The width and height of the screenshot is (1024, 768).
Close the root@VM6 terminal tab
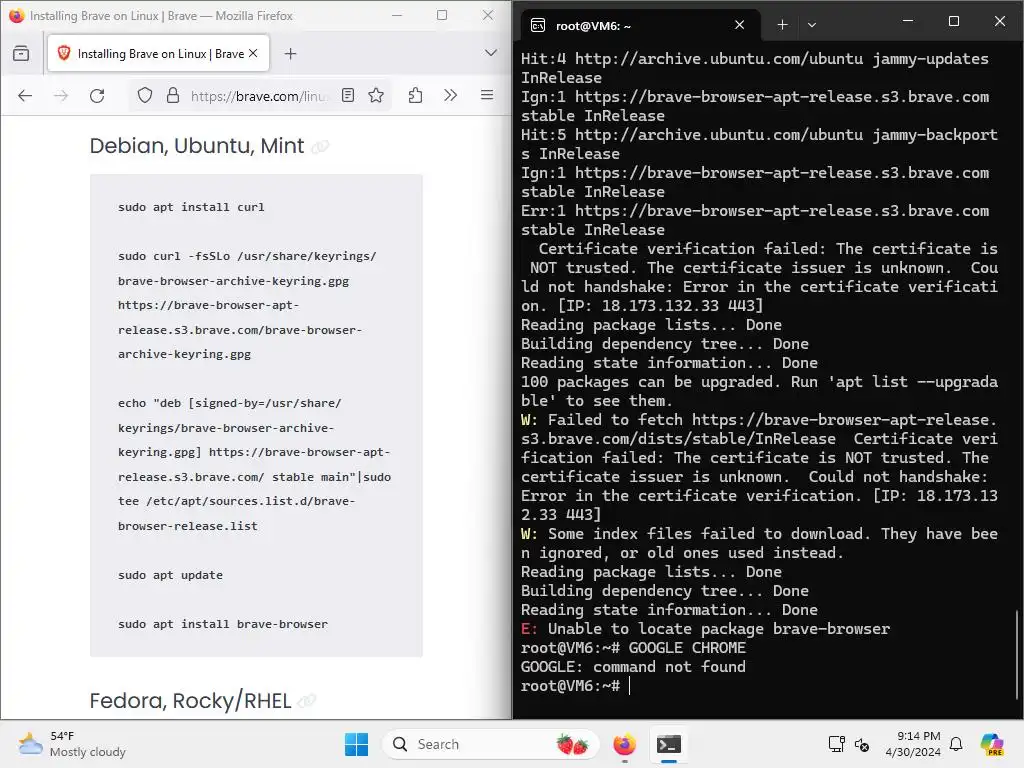click(739, 25)
